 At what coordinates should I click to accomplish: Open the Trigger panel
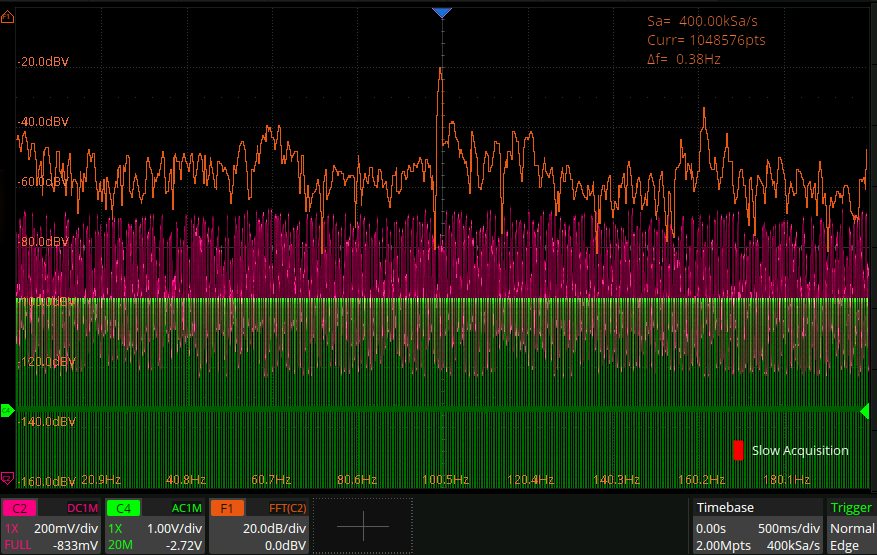(851, 508)
